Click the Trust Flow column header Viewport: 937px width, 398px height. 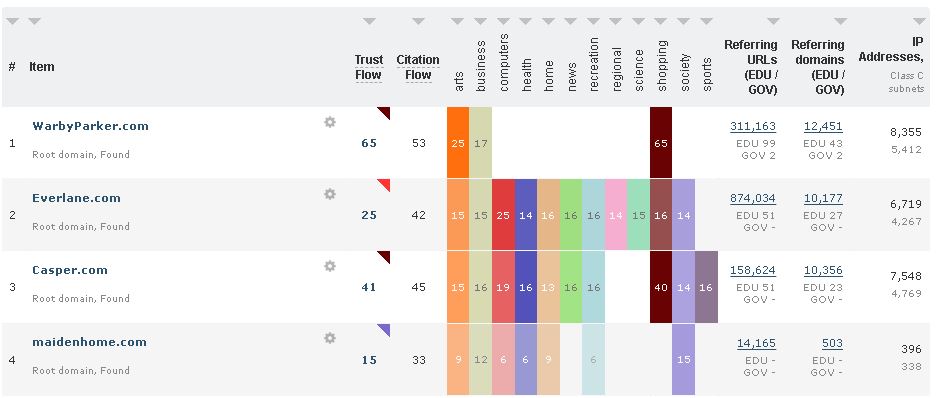point(369,67)
